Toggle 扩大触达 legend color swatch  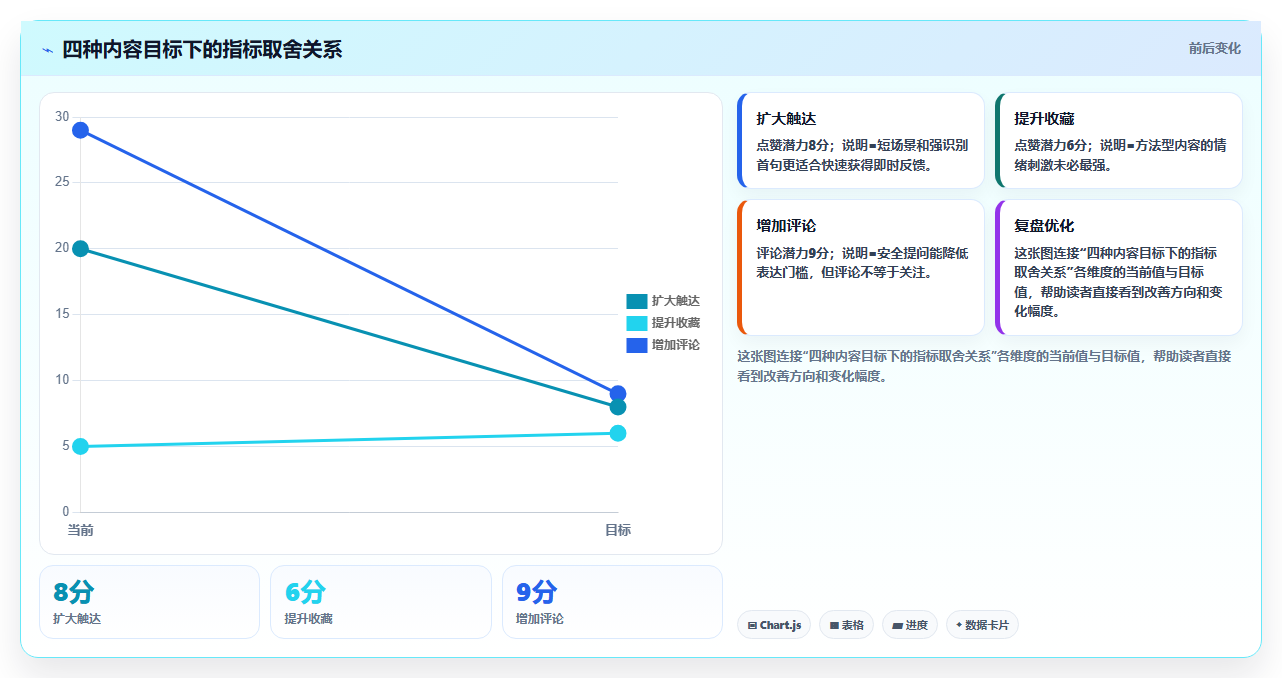click(637, 301)
